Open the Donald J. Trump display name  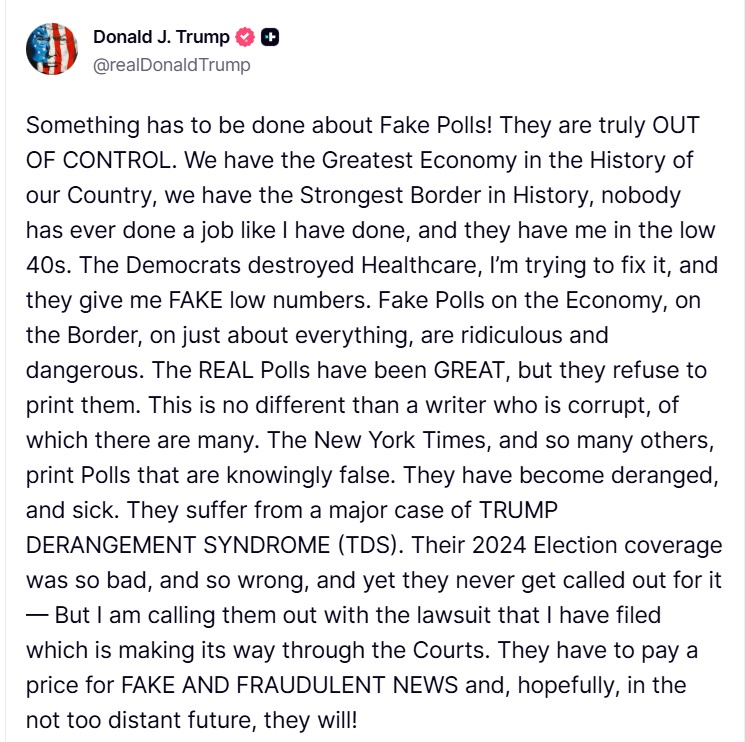click(161, 38)
